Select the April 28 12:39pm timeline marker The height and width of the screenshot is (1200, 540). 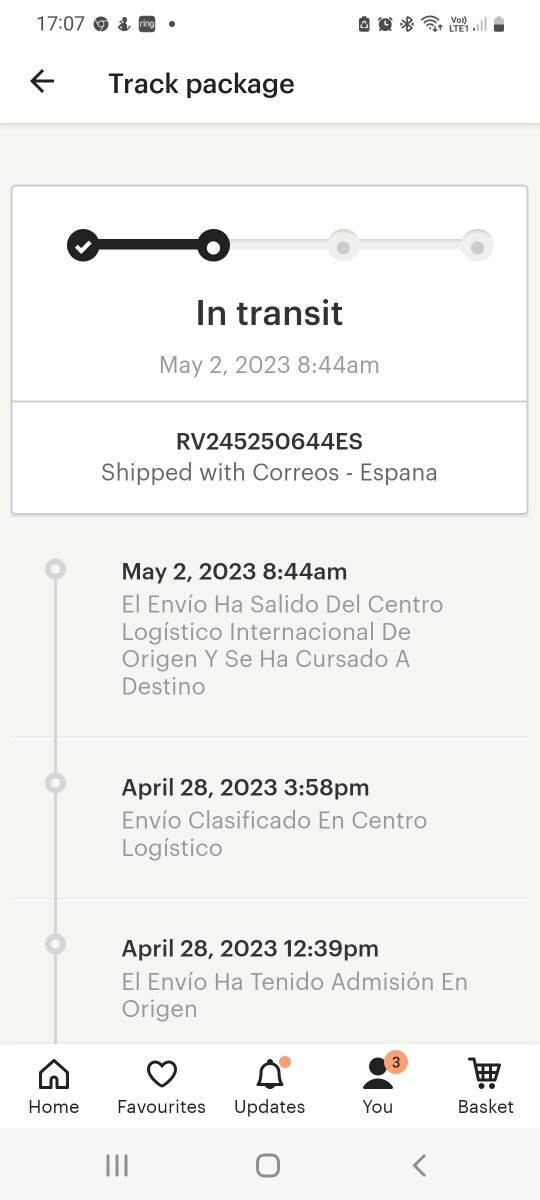[56, 944]
